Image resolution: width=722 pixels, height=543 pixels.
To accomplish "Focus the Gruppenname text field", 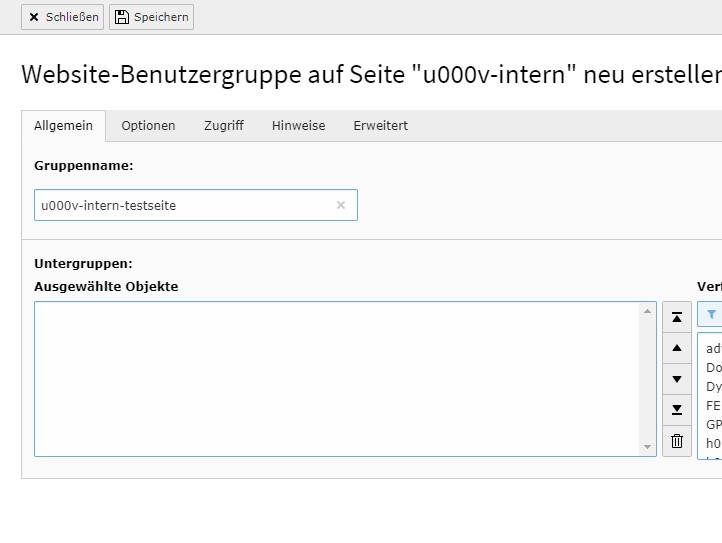I will (185, 205).
